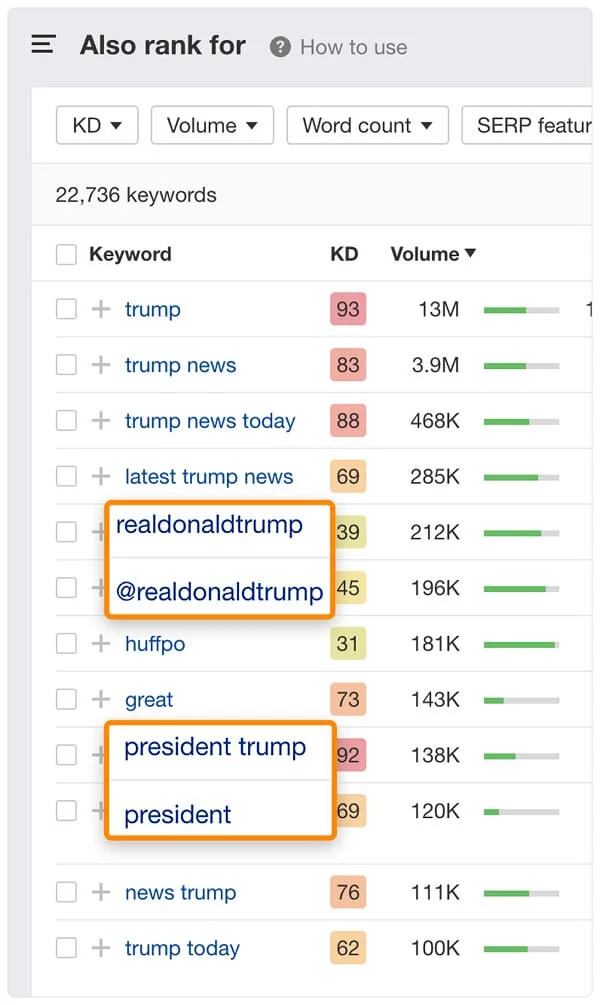Click the trump today keyword link
Image resolution: width=600 pixels, height=1005 pixels.
coord(182,948)
